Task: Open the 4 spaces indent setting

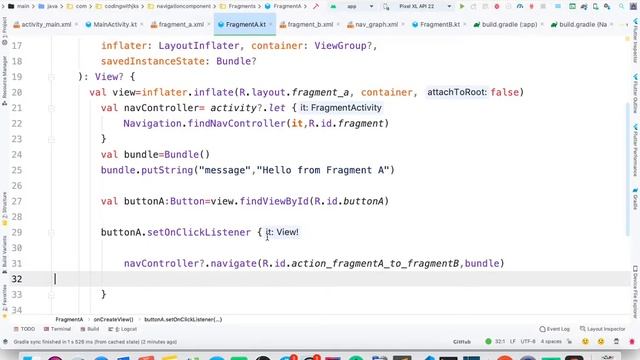Action: 551,341
